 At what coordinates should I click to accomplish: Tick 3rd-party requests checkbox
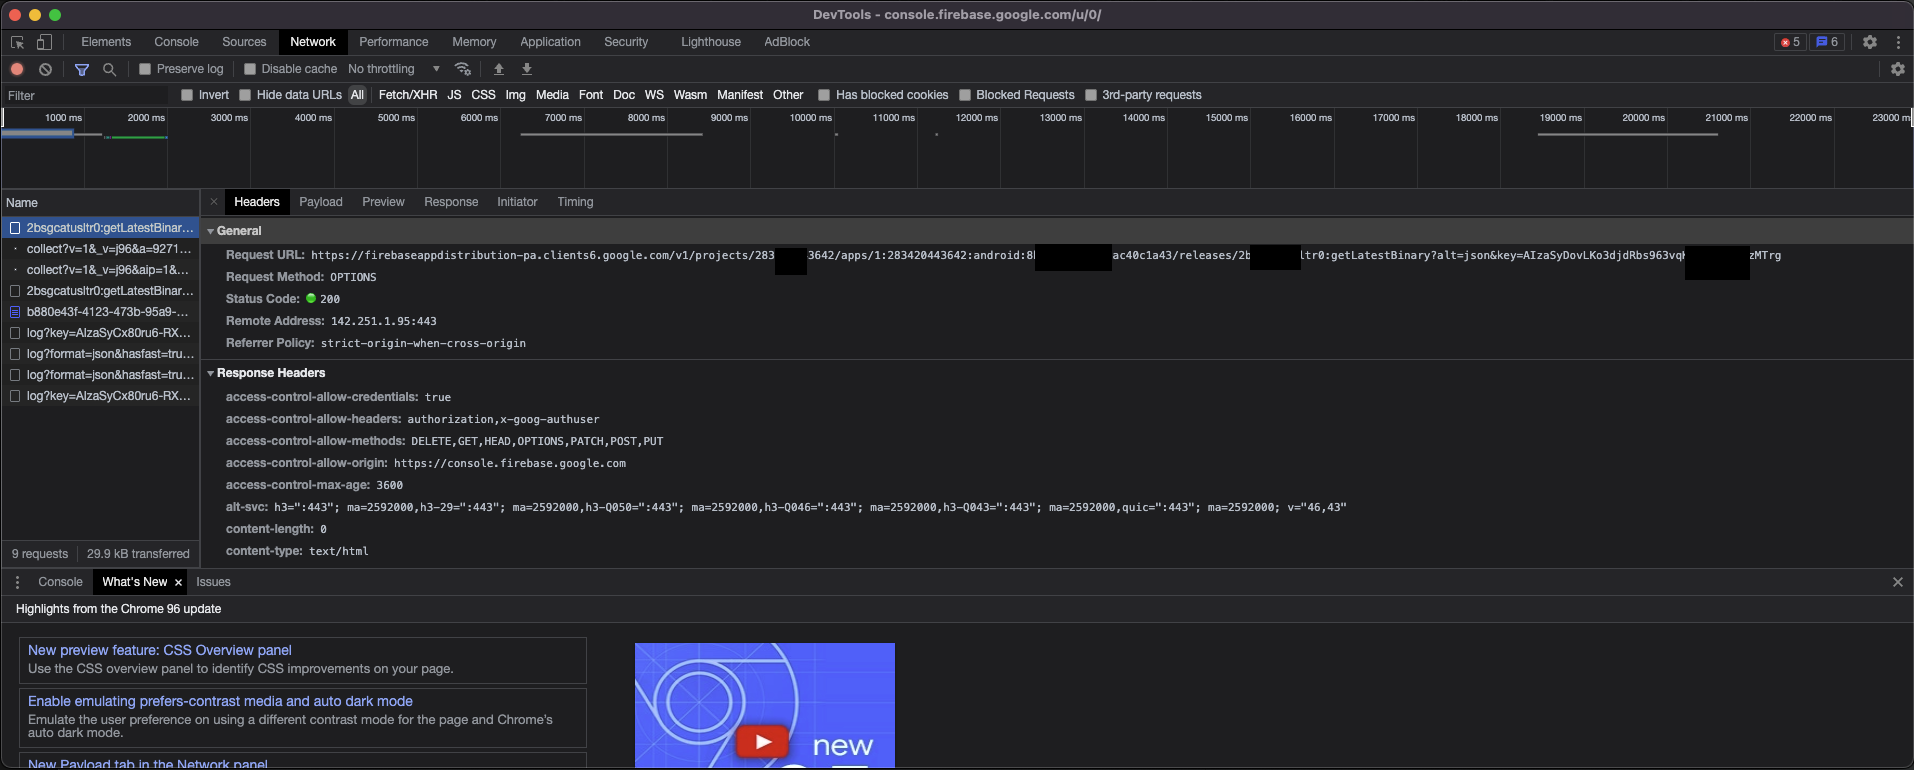[1091, 95]
